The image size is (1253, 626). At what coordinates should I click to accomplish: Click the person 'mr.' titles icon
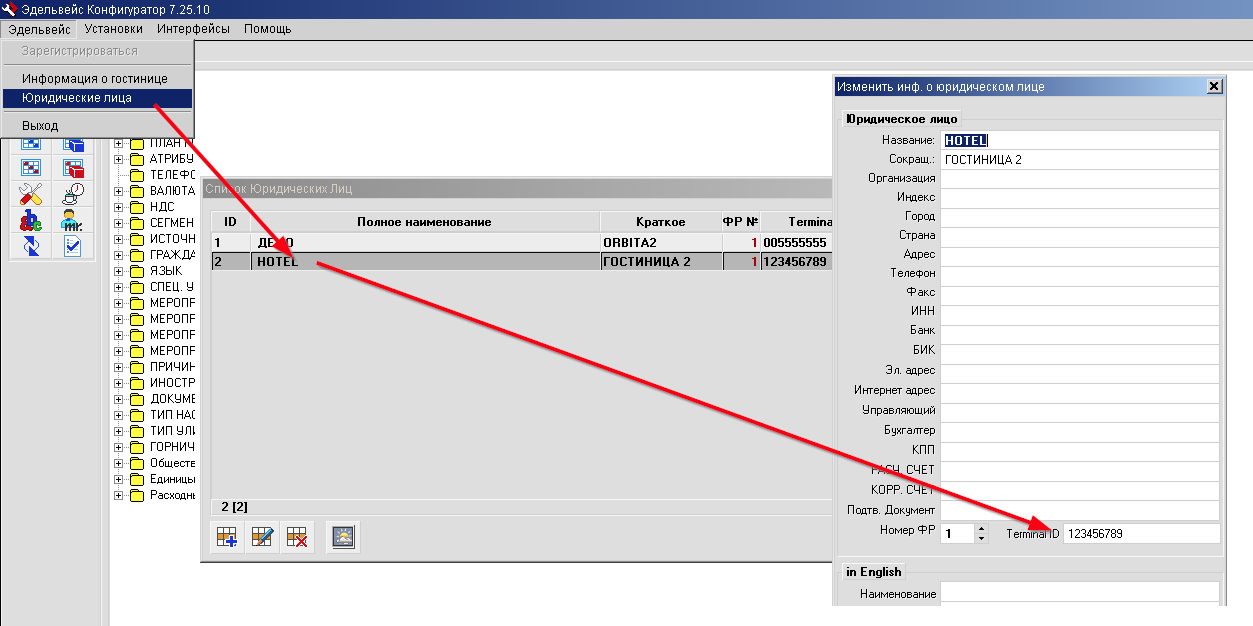73,219
